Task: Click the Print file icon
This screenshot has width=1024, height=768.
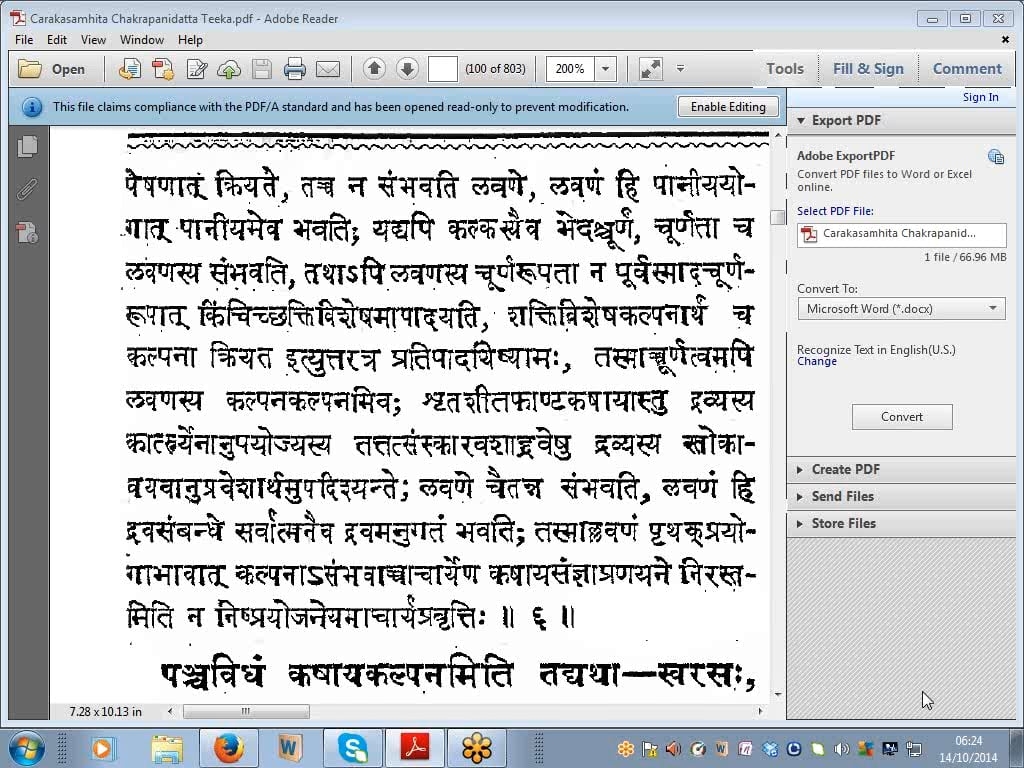Action: [294, 69]
